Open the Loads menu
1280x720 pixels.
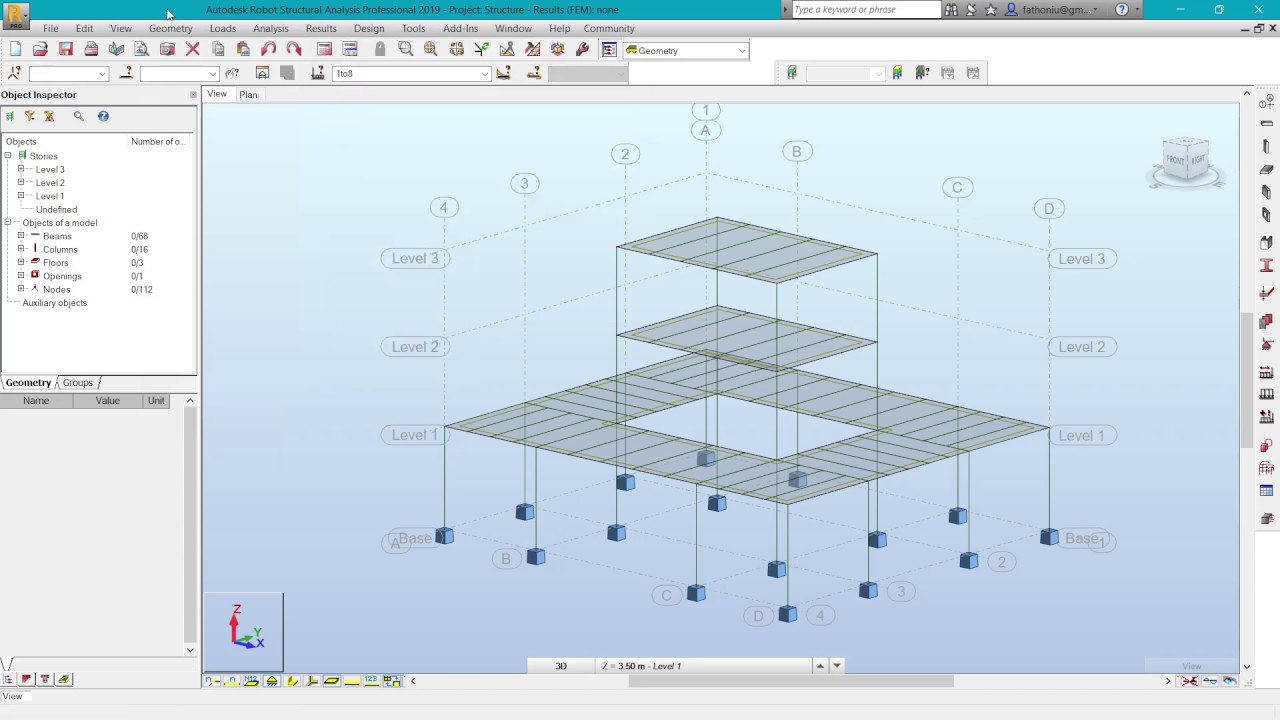[223, 28]
